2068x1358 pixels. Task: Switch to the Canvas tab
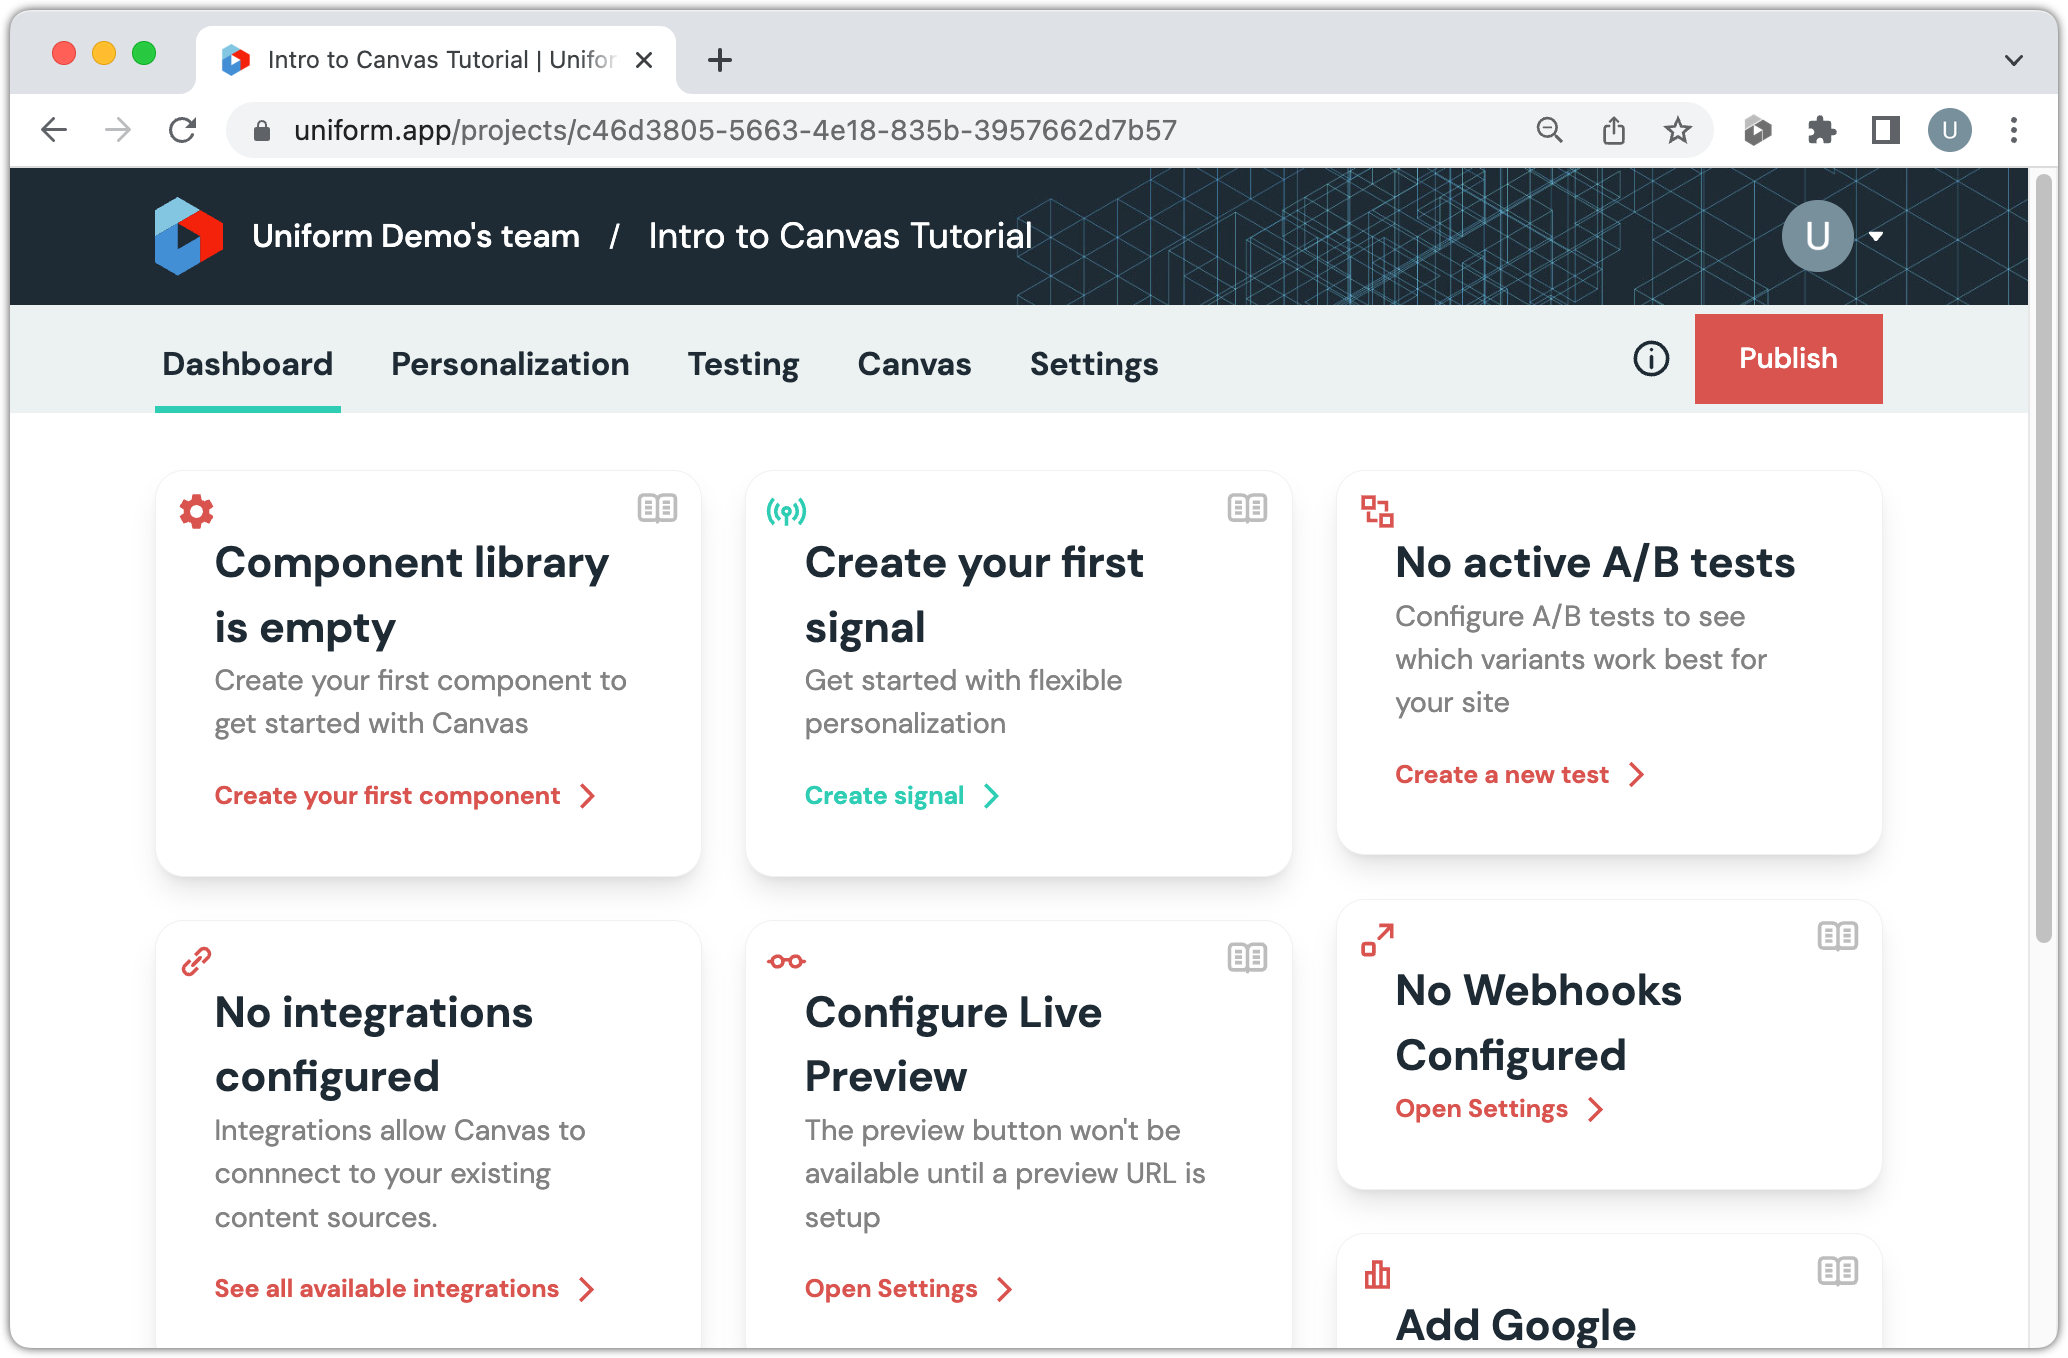tap(914, 364)
